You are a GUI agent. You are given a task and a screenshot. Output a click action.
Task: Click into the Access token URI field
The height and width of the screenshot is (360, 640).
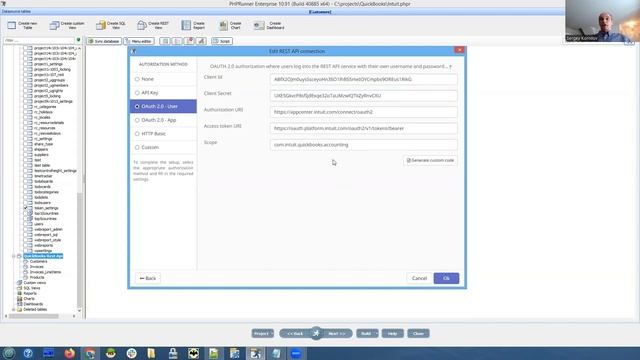coord(363,128)
